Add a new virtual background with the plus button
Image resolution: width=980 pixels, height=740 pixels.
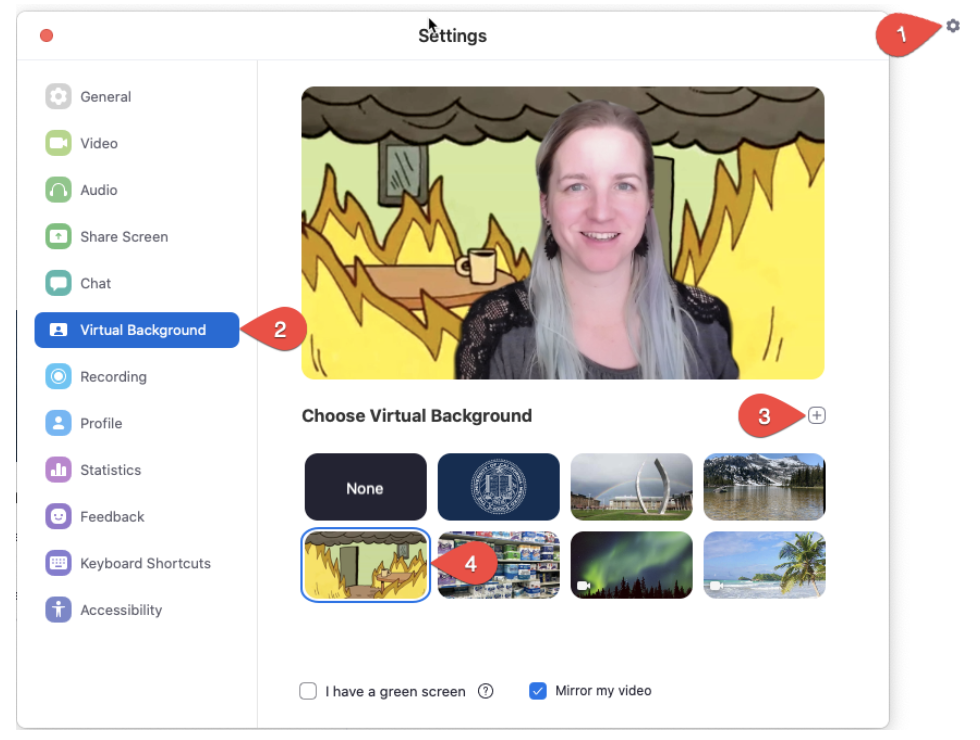(x=816, y=415)
